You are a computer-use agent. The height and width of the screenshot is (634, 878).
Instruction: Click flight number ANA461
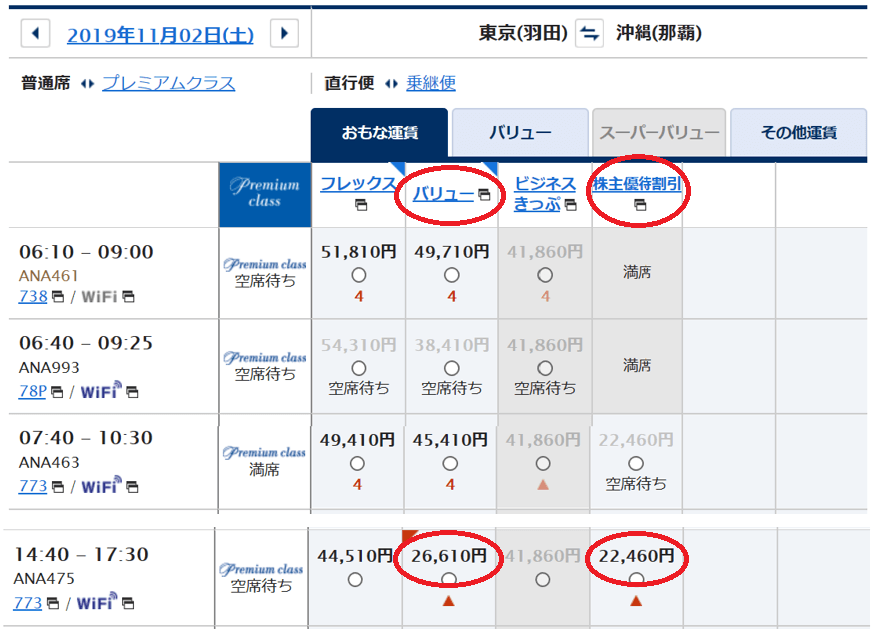[x=48, y=276]
